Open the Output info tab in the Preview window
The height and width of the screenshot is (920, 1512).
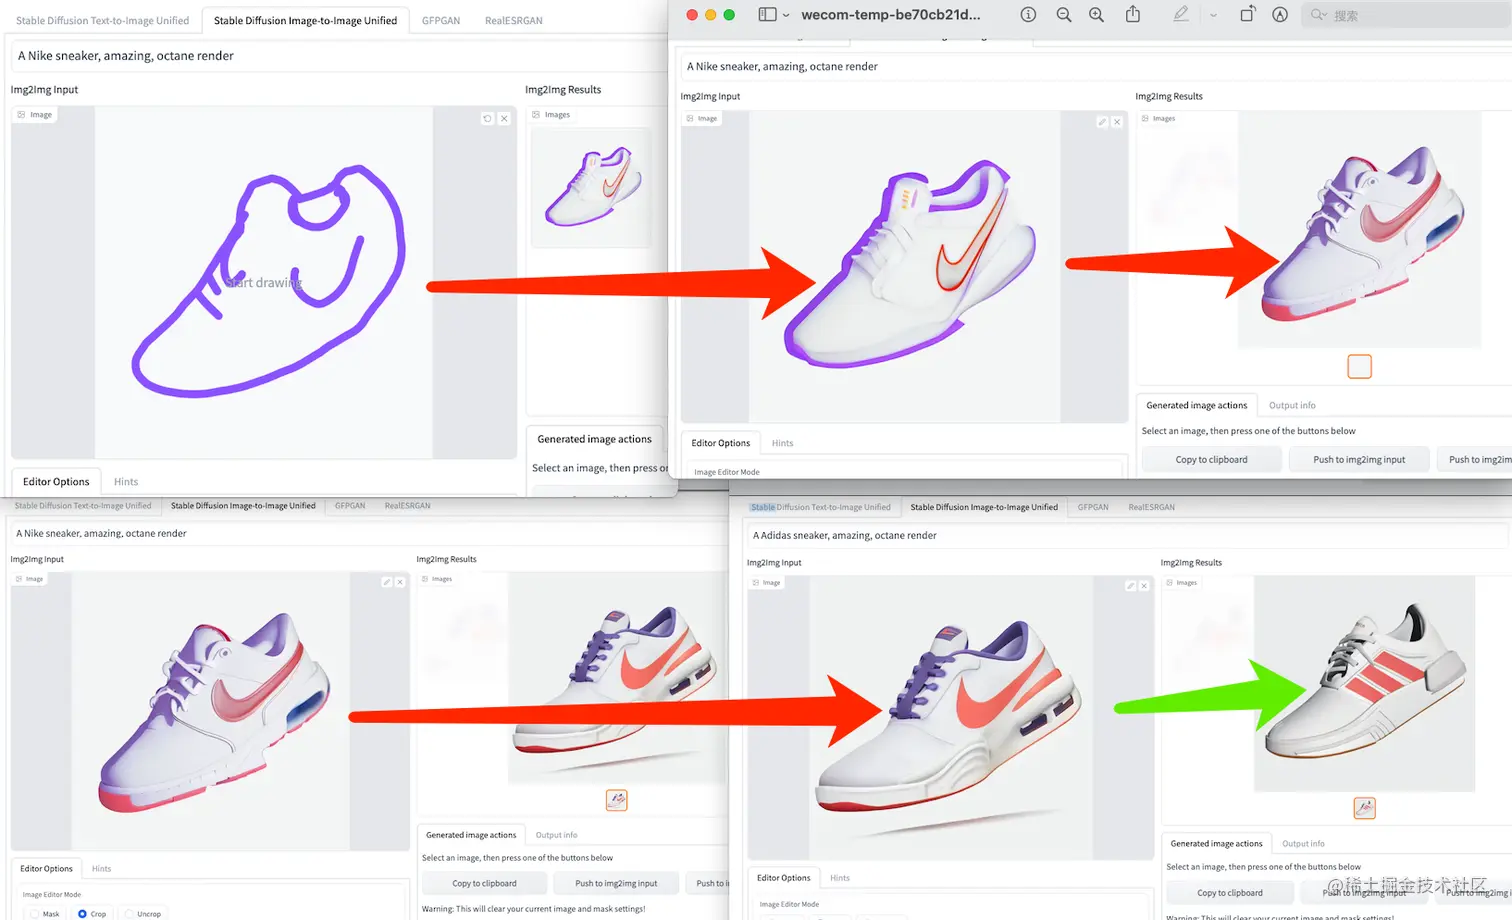tap(1292, 405)
